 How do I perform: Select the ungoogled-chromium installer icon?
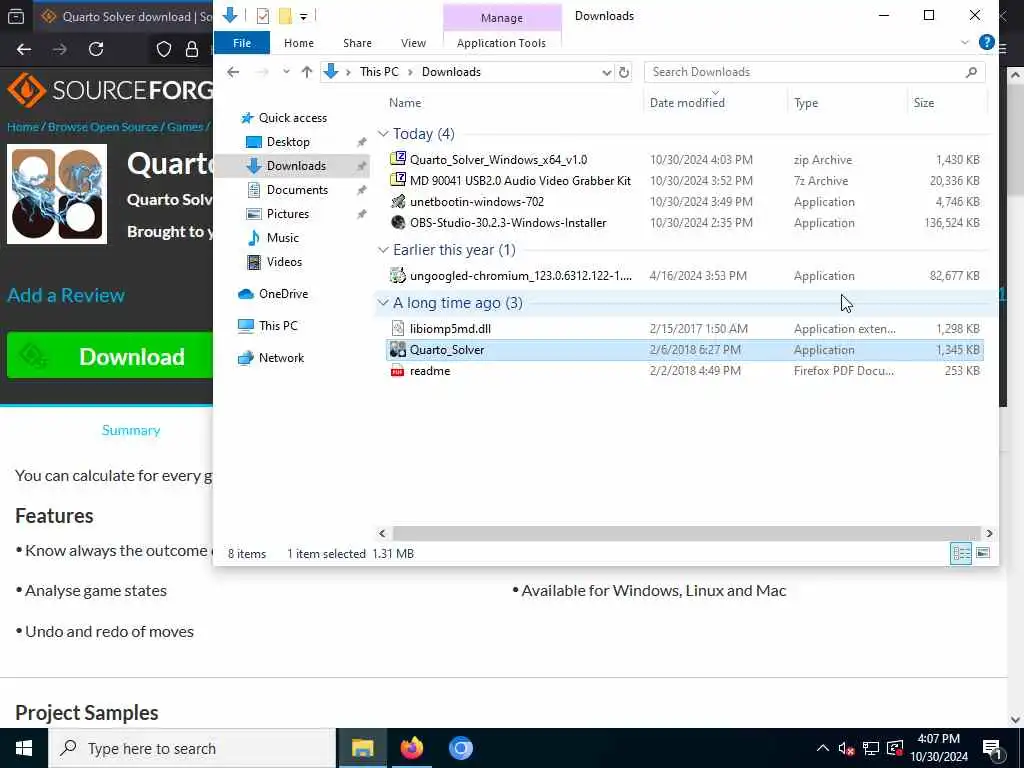coord(398,275)
